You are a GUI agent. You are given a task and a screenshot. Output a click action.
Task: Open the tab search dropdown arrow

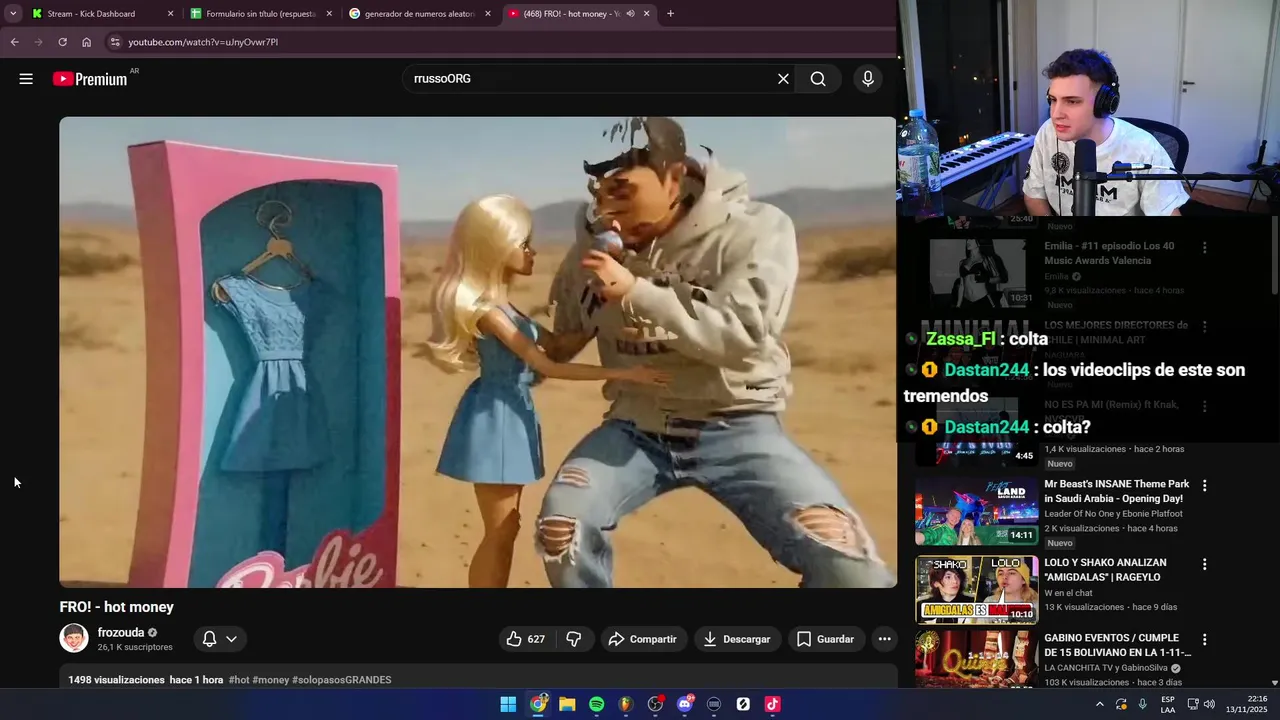click(x=12, y=14)
